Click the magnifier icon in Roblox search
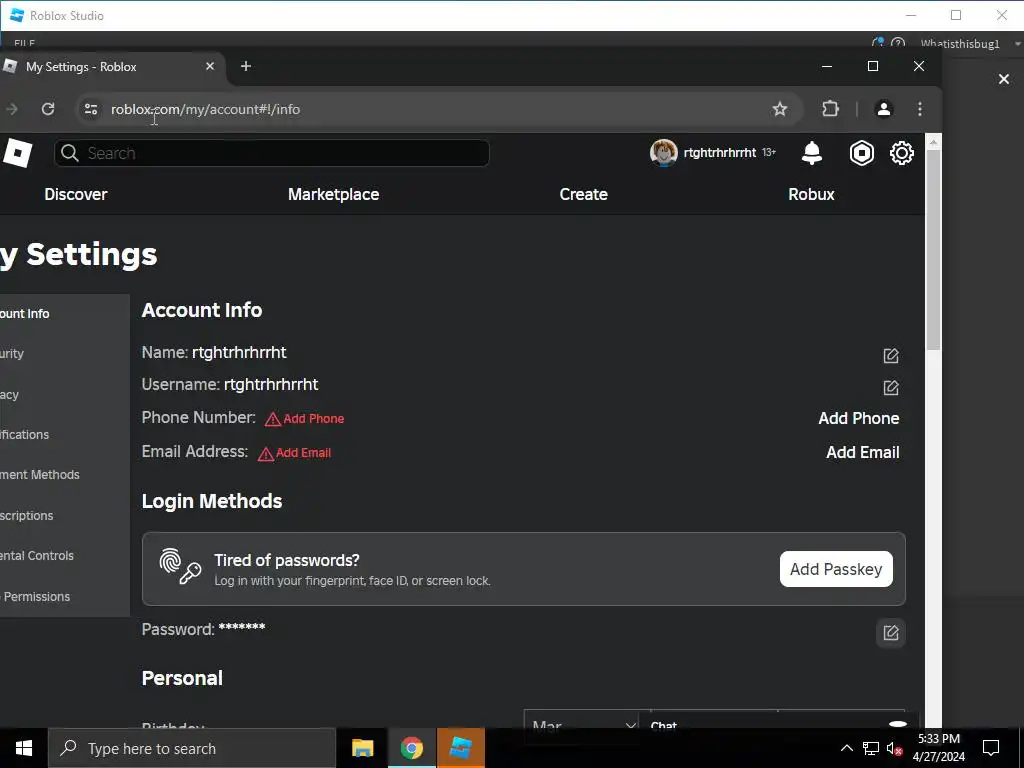The height and width of the screenshot is (768, 1024). tap(69, 153)
